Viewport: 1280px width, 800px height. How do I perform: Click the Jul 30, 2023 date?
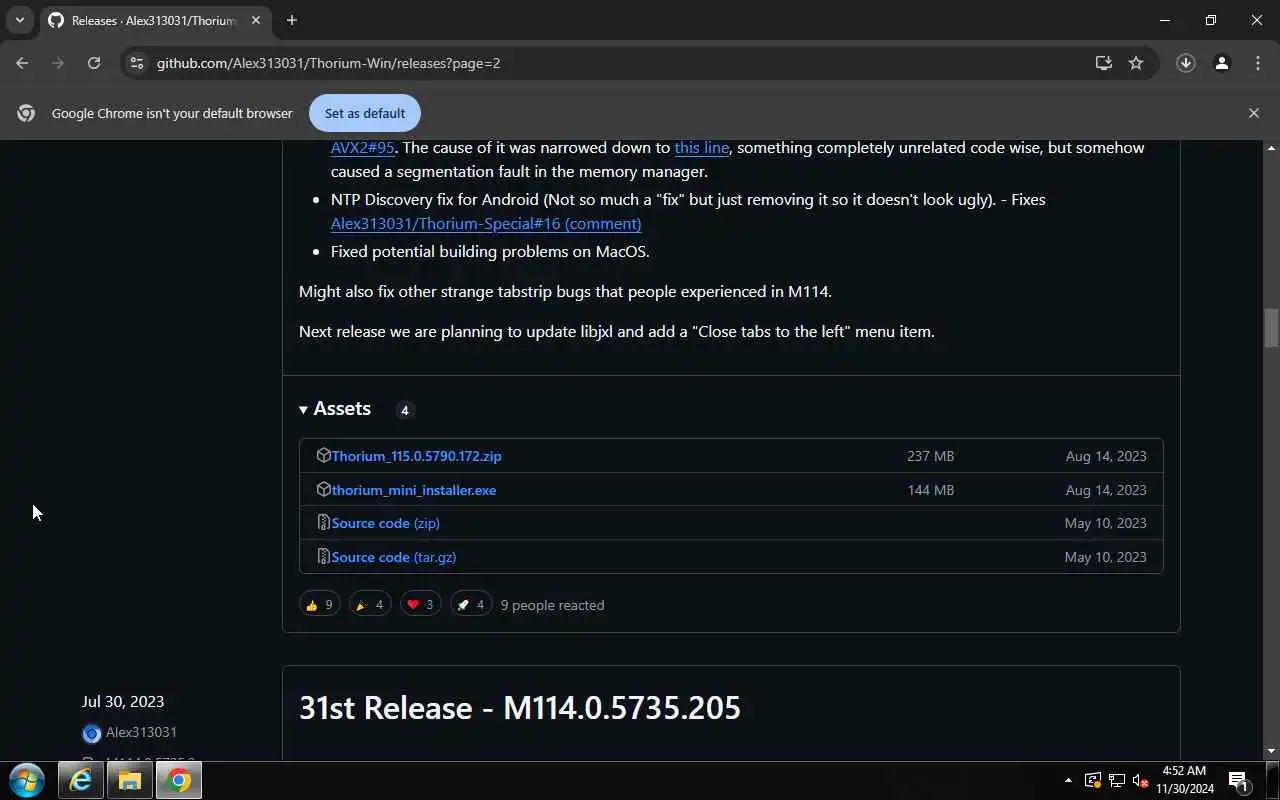(123, 702)
